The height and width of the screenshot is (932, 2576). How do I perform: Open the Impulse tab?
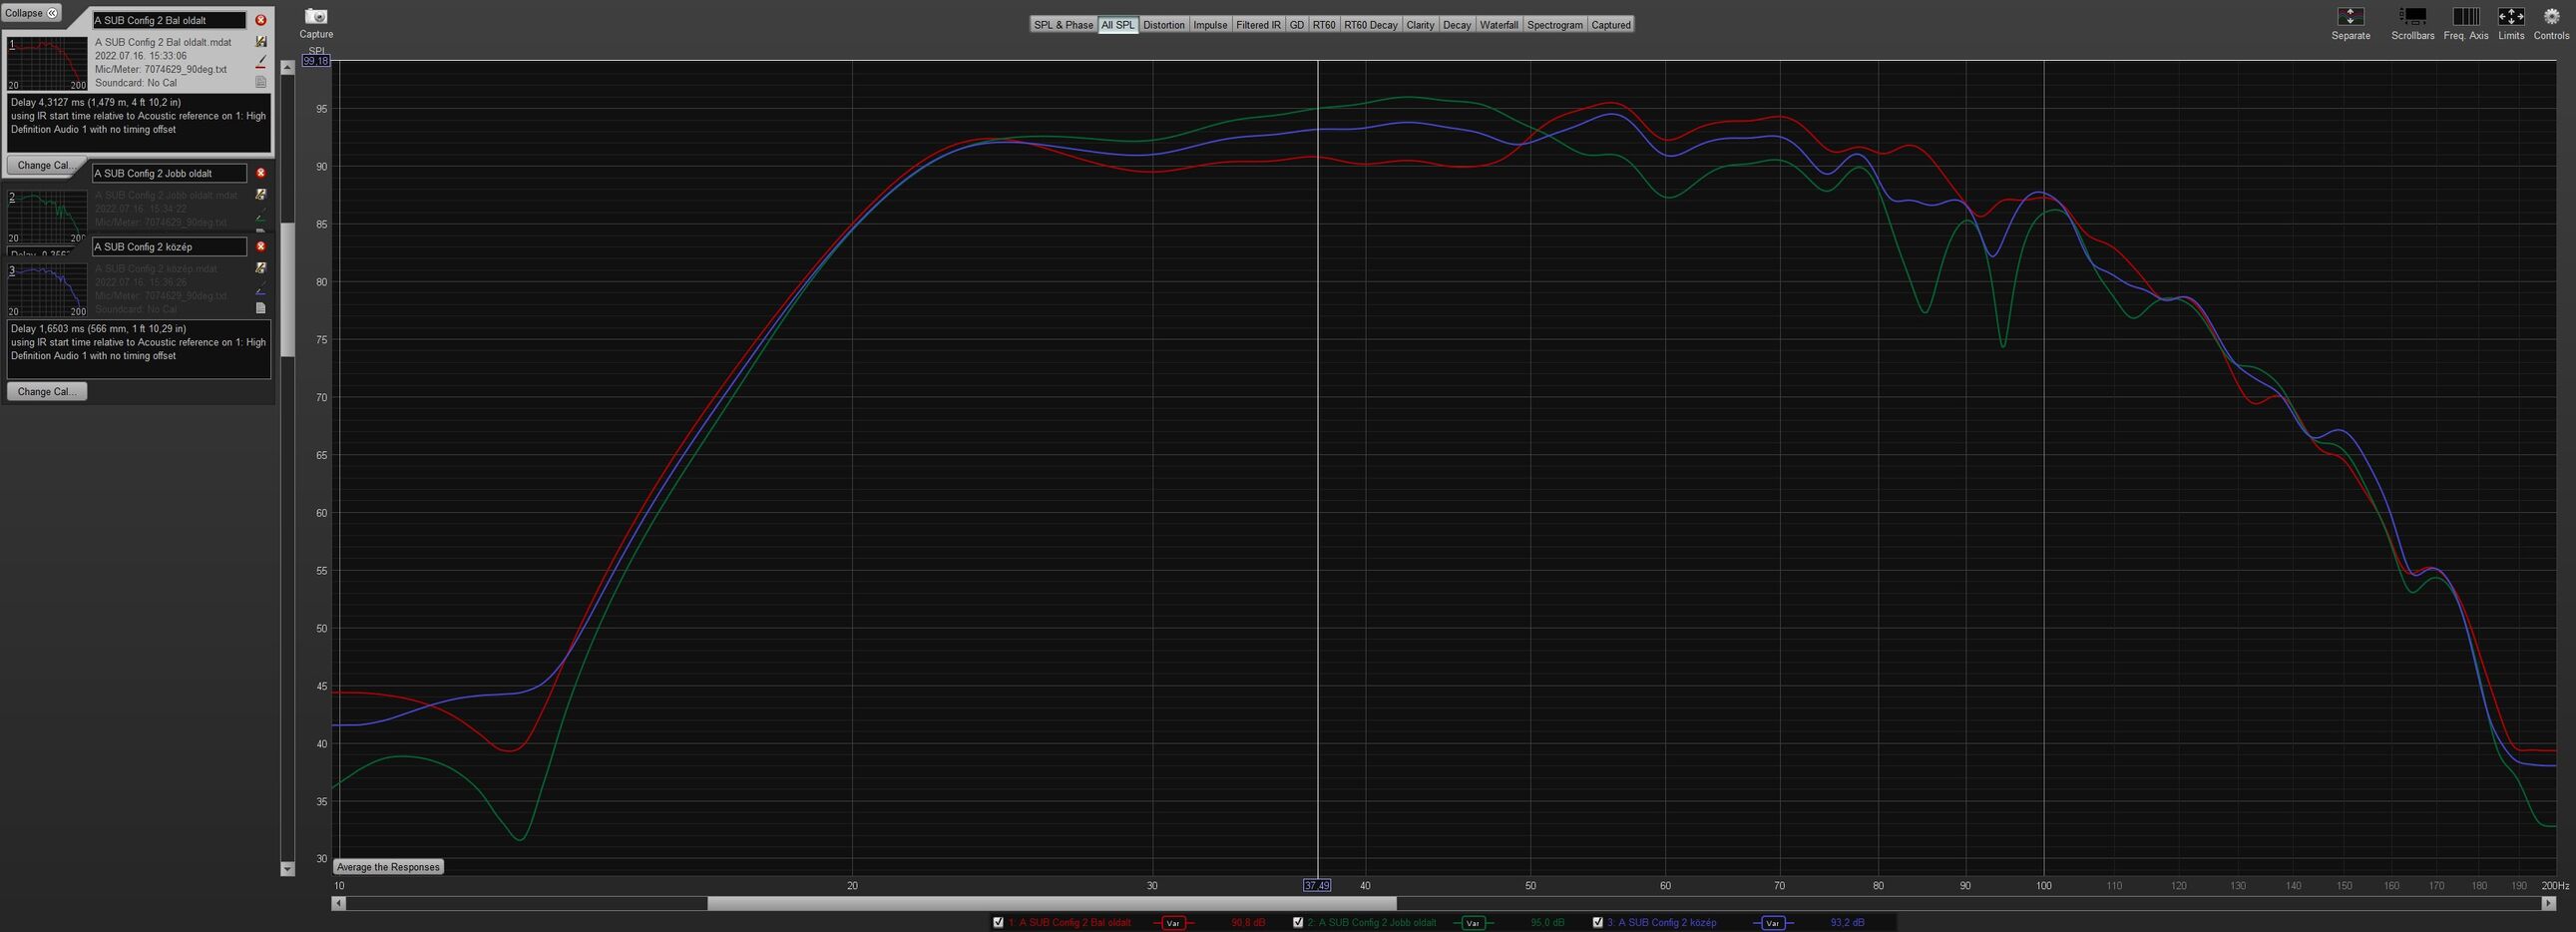click(1210, 25)
